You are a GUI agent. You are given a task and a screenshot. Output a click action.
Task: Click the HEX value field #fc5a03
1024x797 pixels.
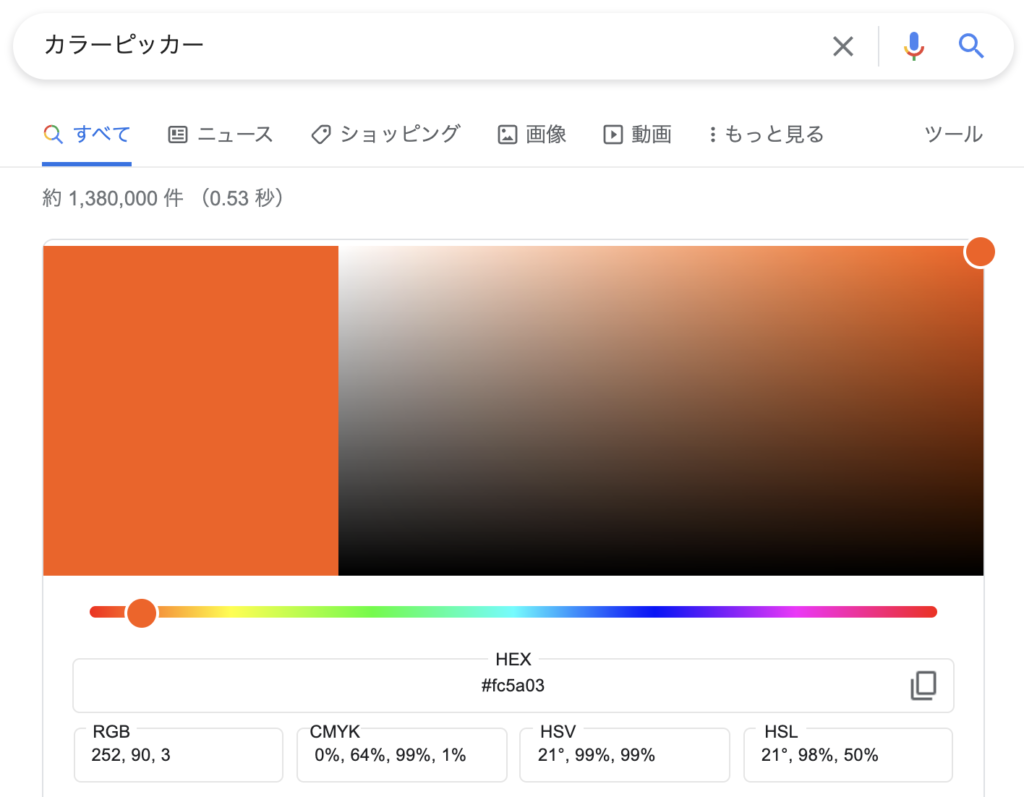512,686
